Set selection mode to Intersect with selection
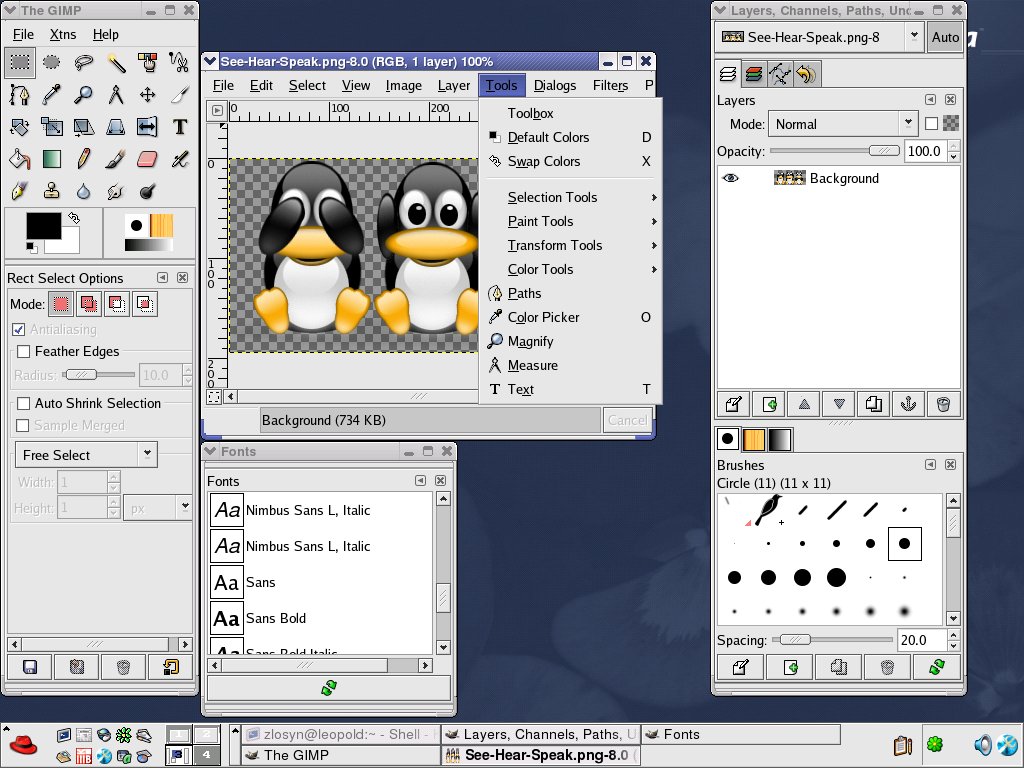This screenshot has width=1024, height=768. coord(145,304)
